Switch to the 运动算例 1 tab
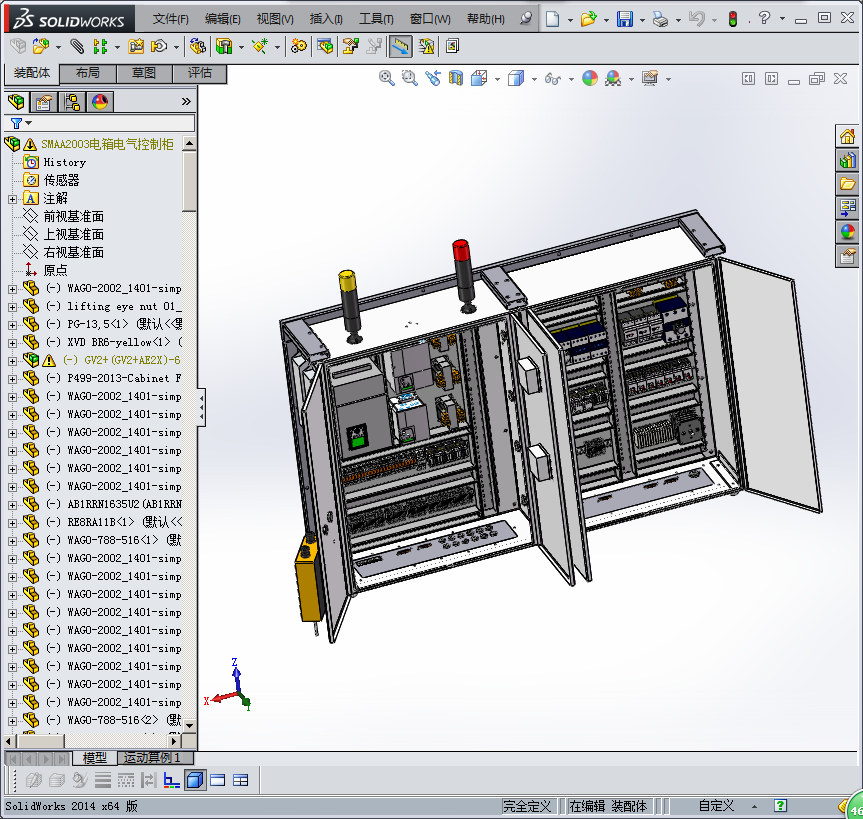Viewport: 863px width, 819px height. tap(151, 758)
